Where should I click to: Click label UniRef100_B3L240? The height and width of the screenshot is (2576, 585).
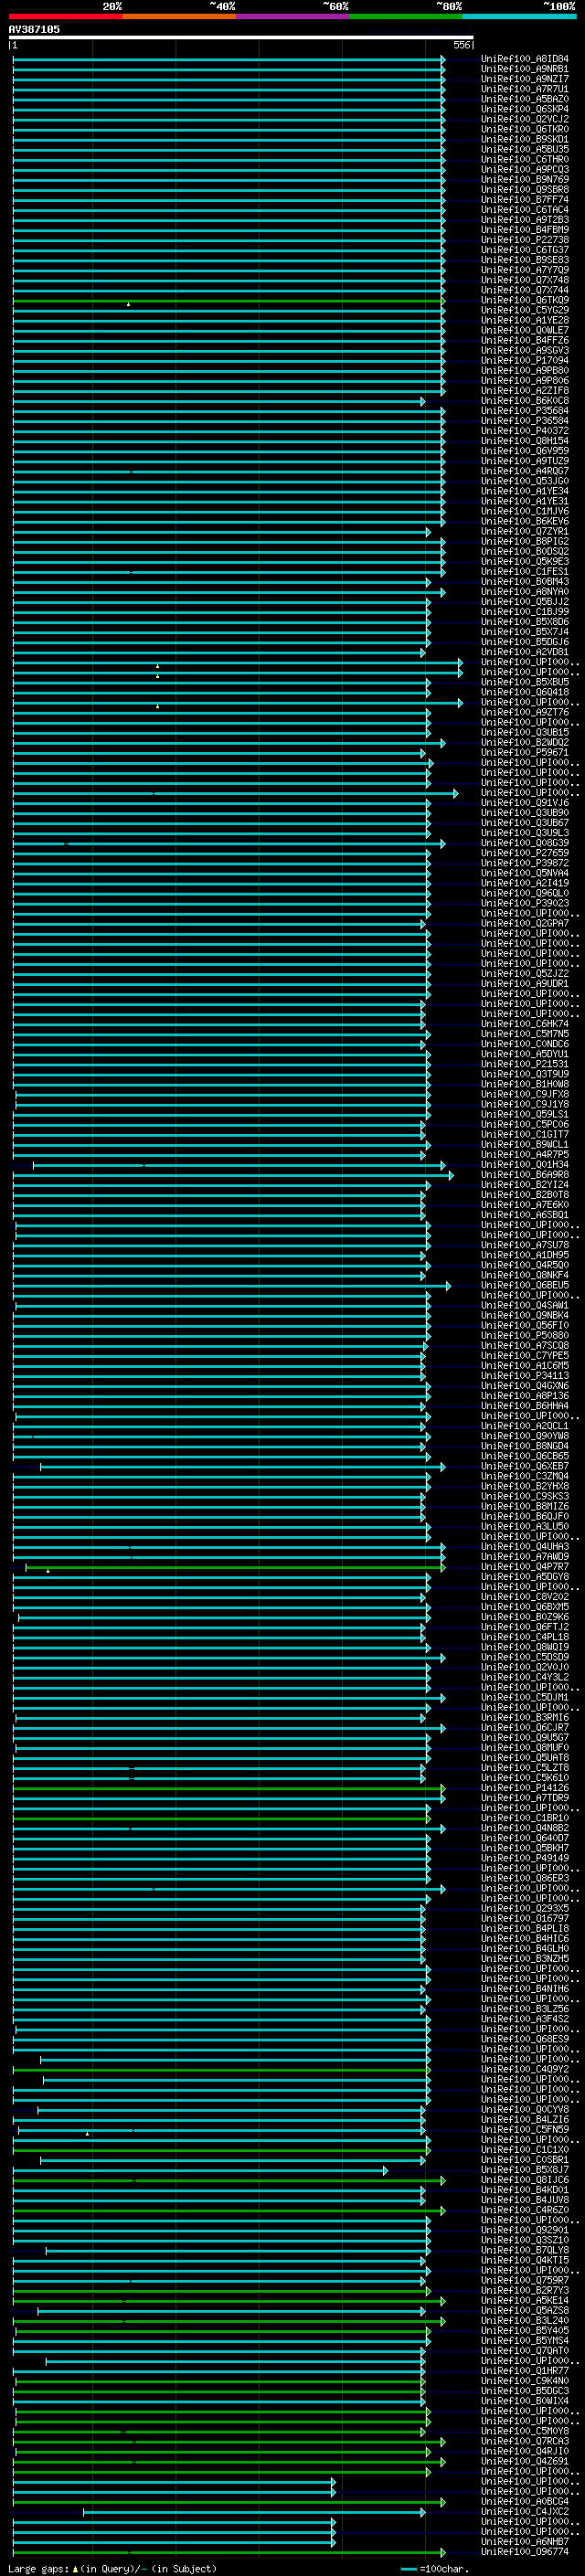(524, 2320)
